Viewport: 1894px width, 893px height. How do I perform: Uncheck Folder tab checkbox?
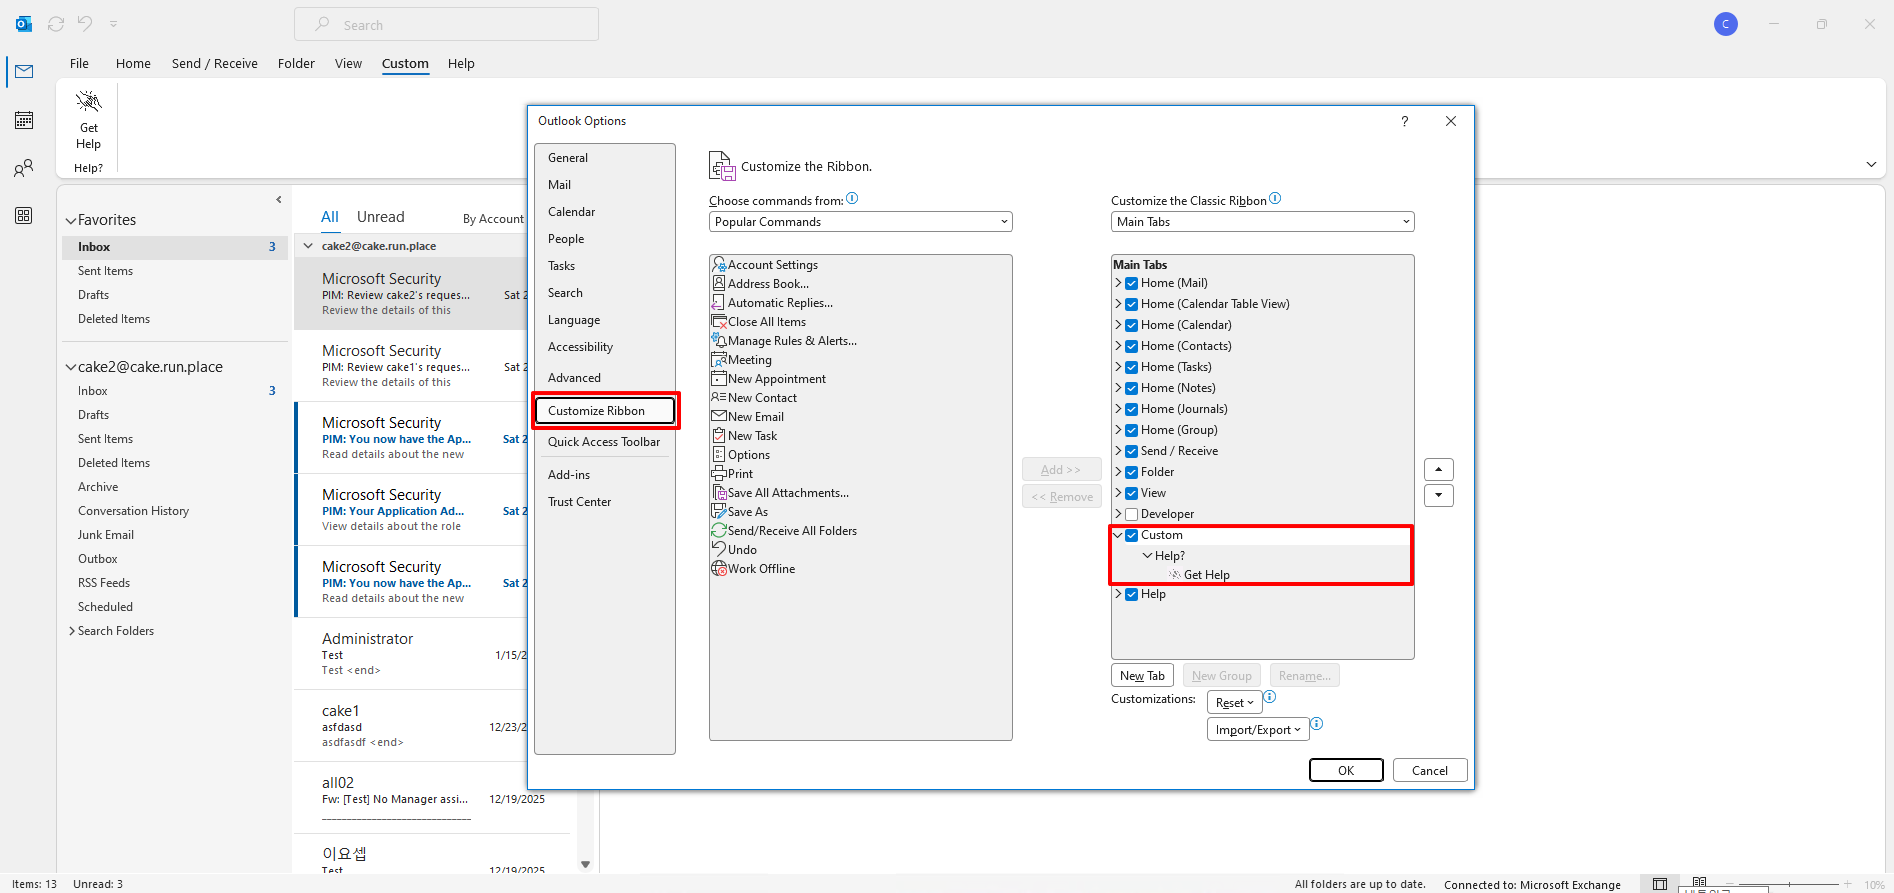coord(1131,472)
